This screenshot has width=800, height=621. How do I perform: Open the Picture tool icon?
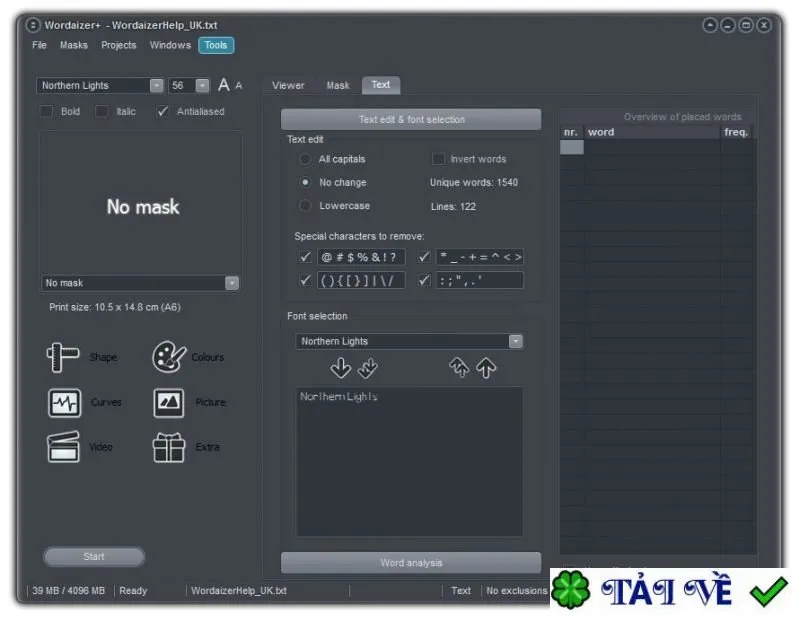168,403
